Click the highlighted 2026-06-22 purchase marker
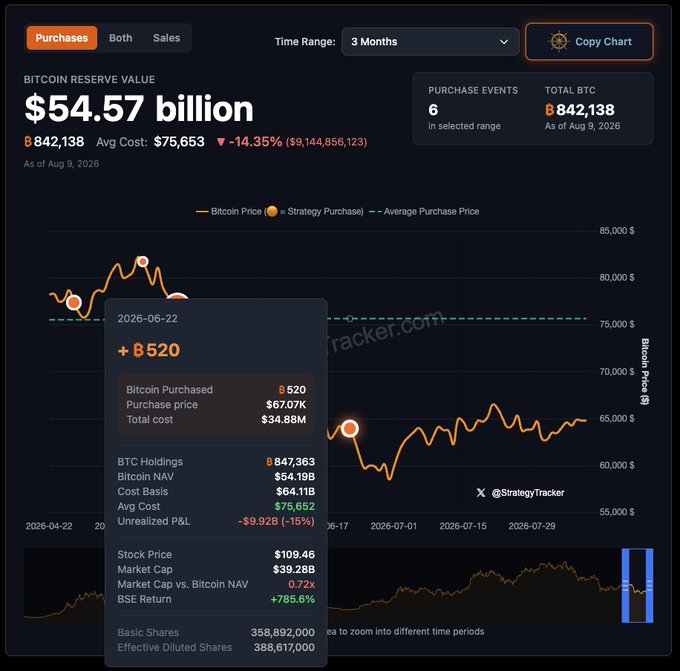 pos(350,429)
